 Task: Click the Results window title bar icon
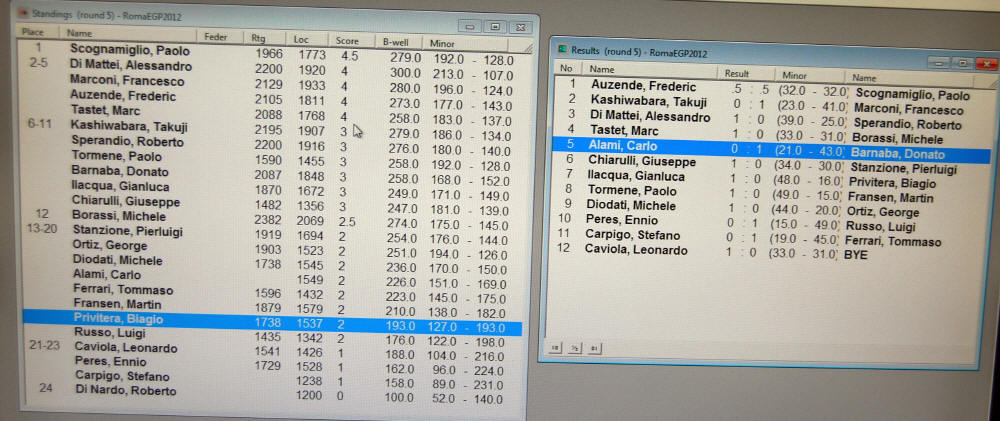pyautogui.click(x=562, y=49)
